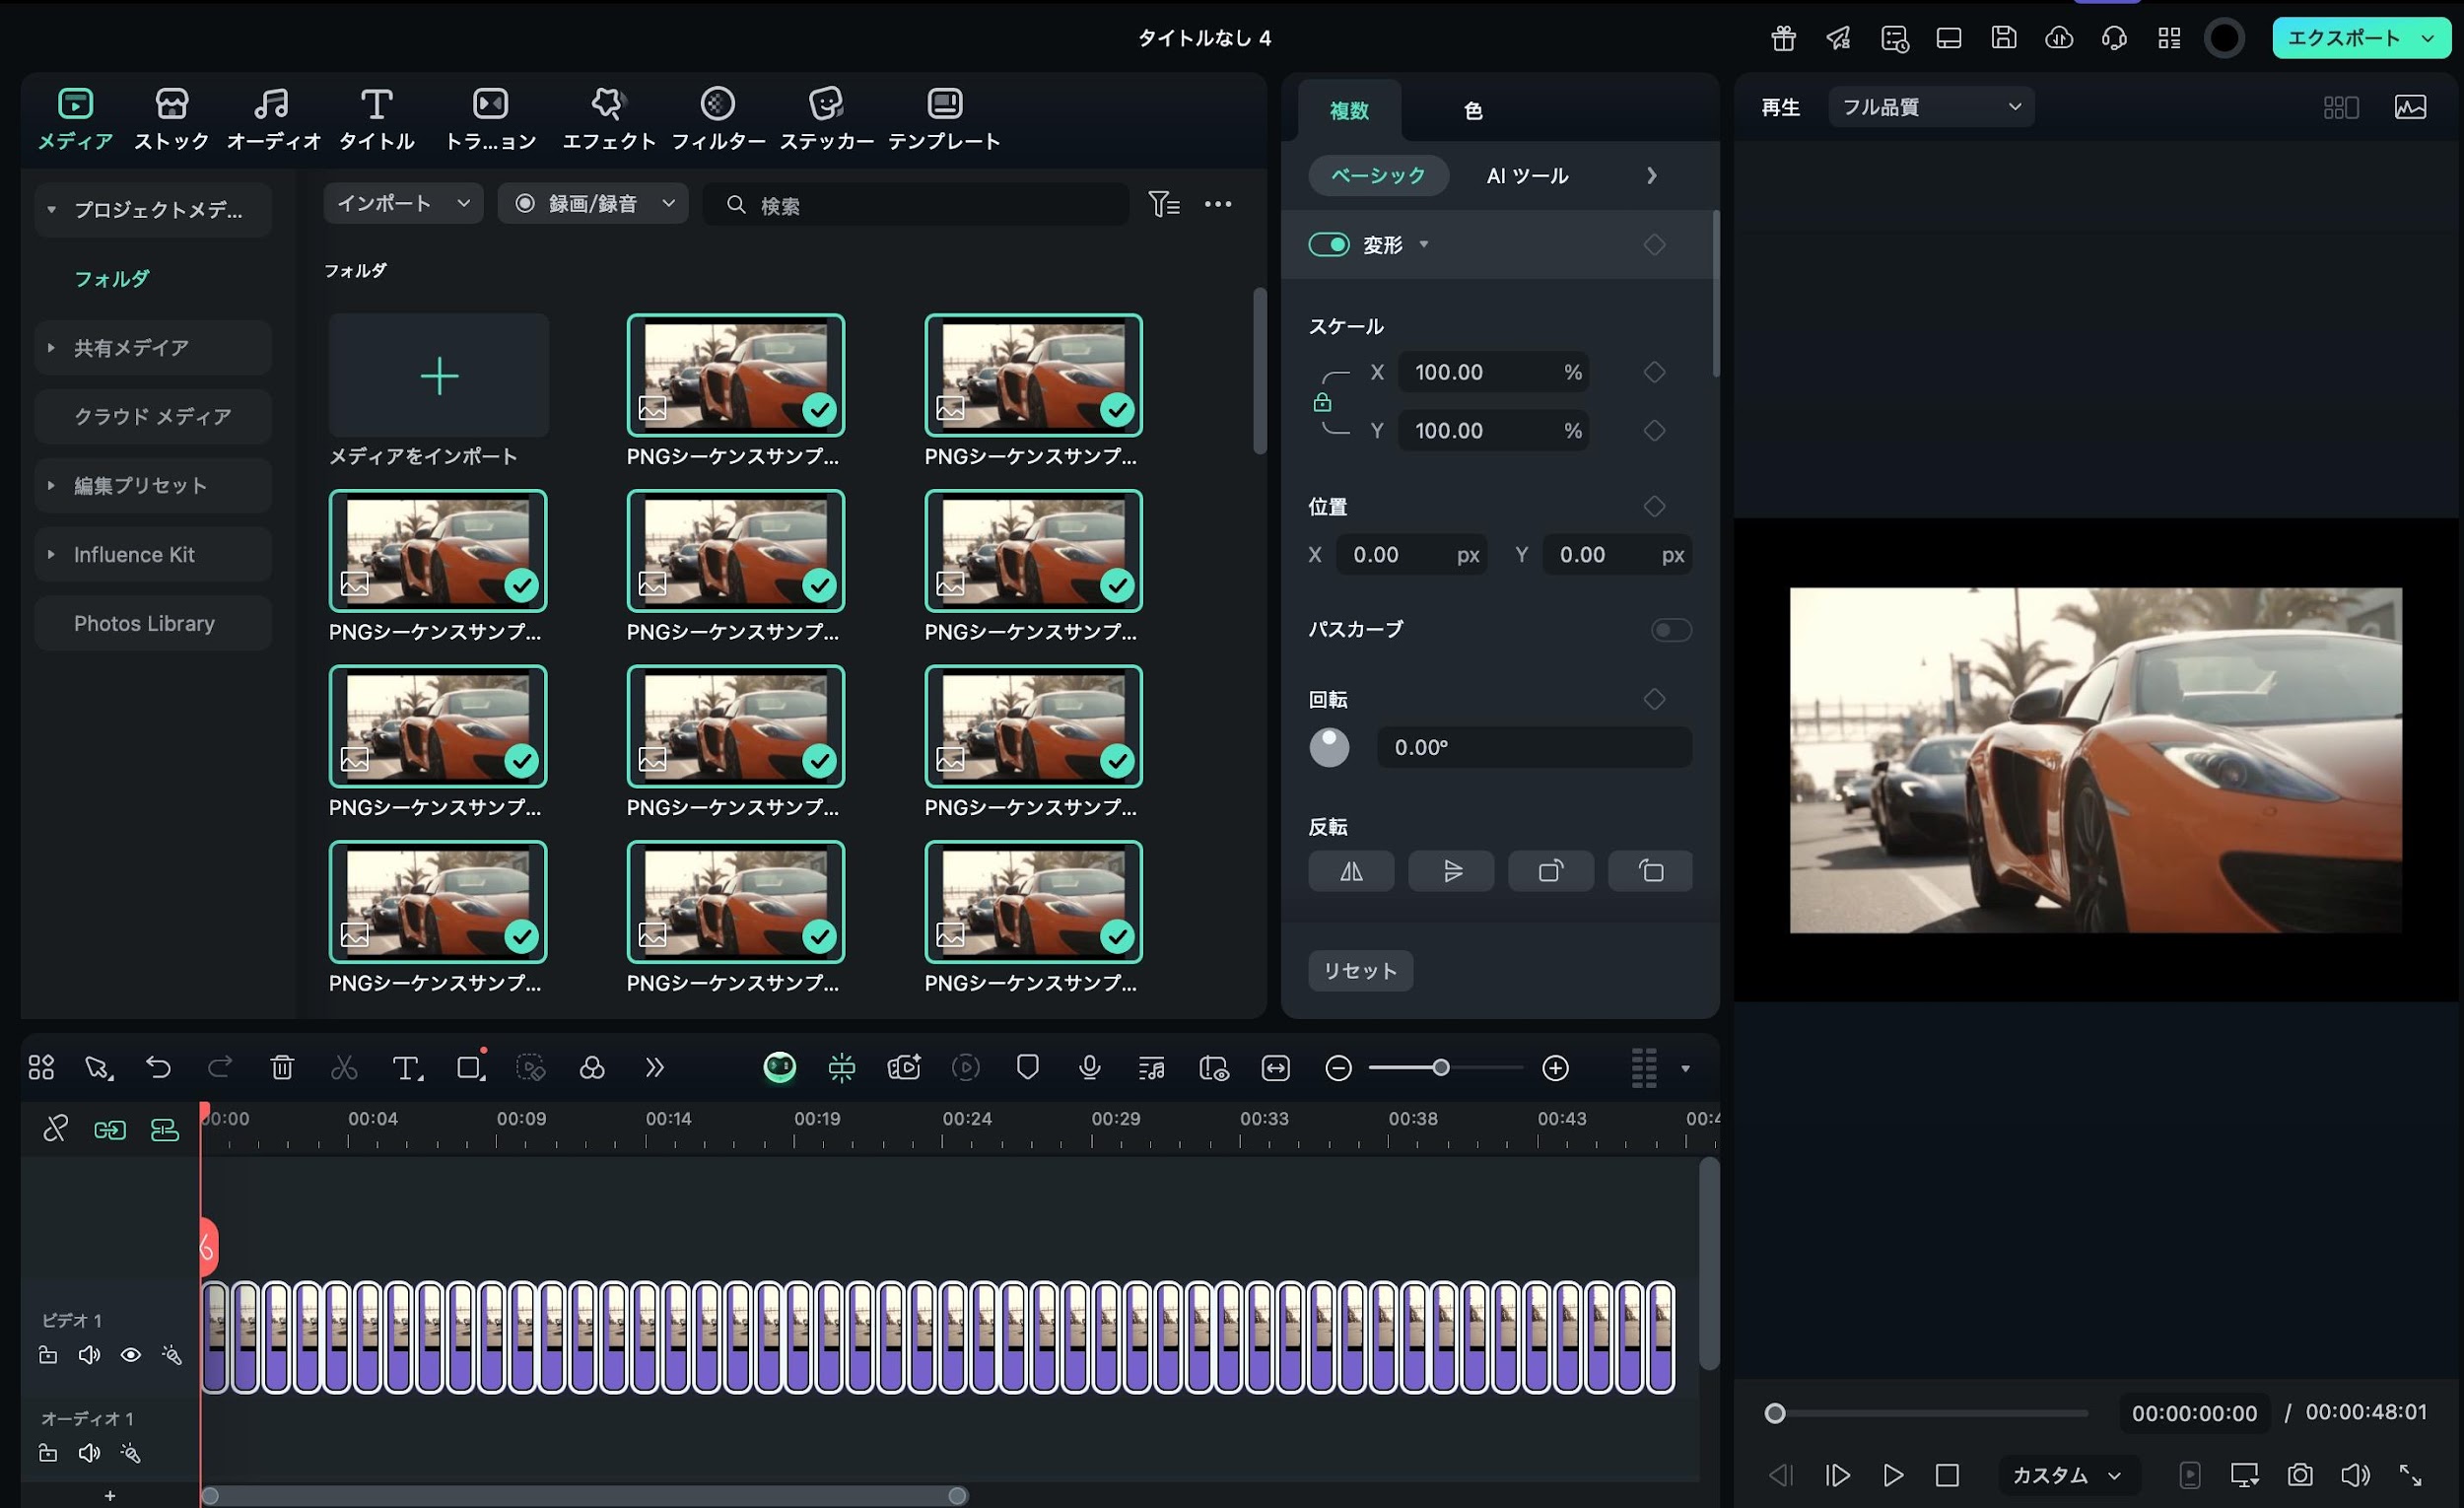Open the Effects (エフェクト) tab
This screenshot has width=2464, height=1508.
(x=608, y=119)
